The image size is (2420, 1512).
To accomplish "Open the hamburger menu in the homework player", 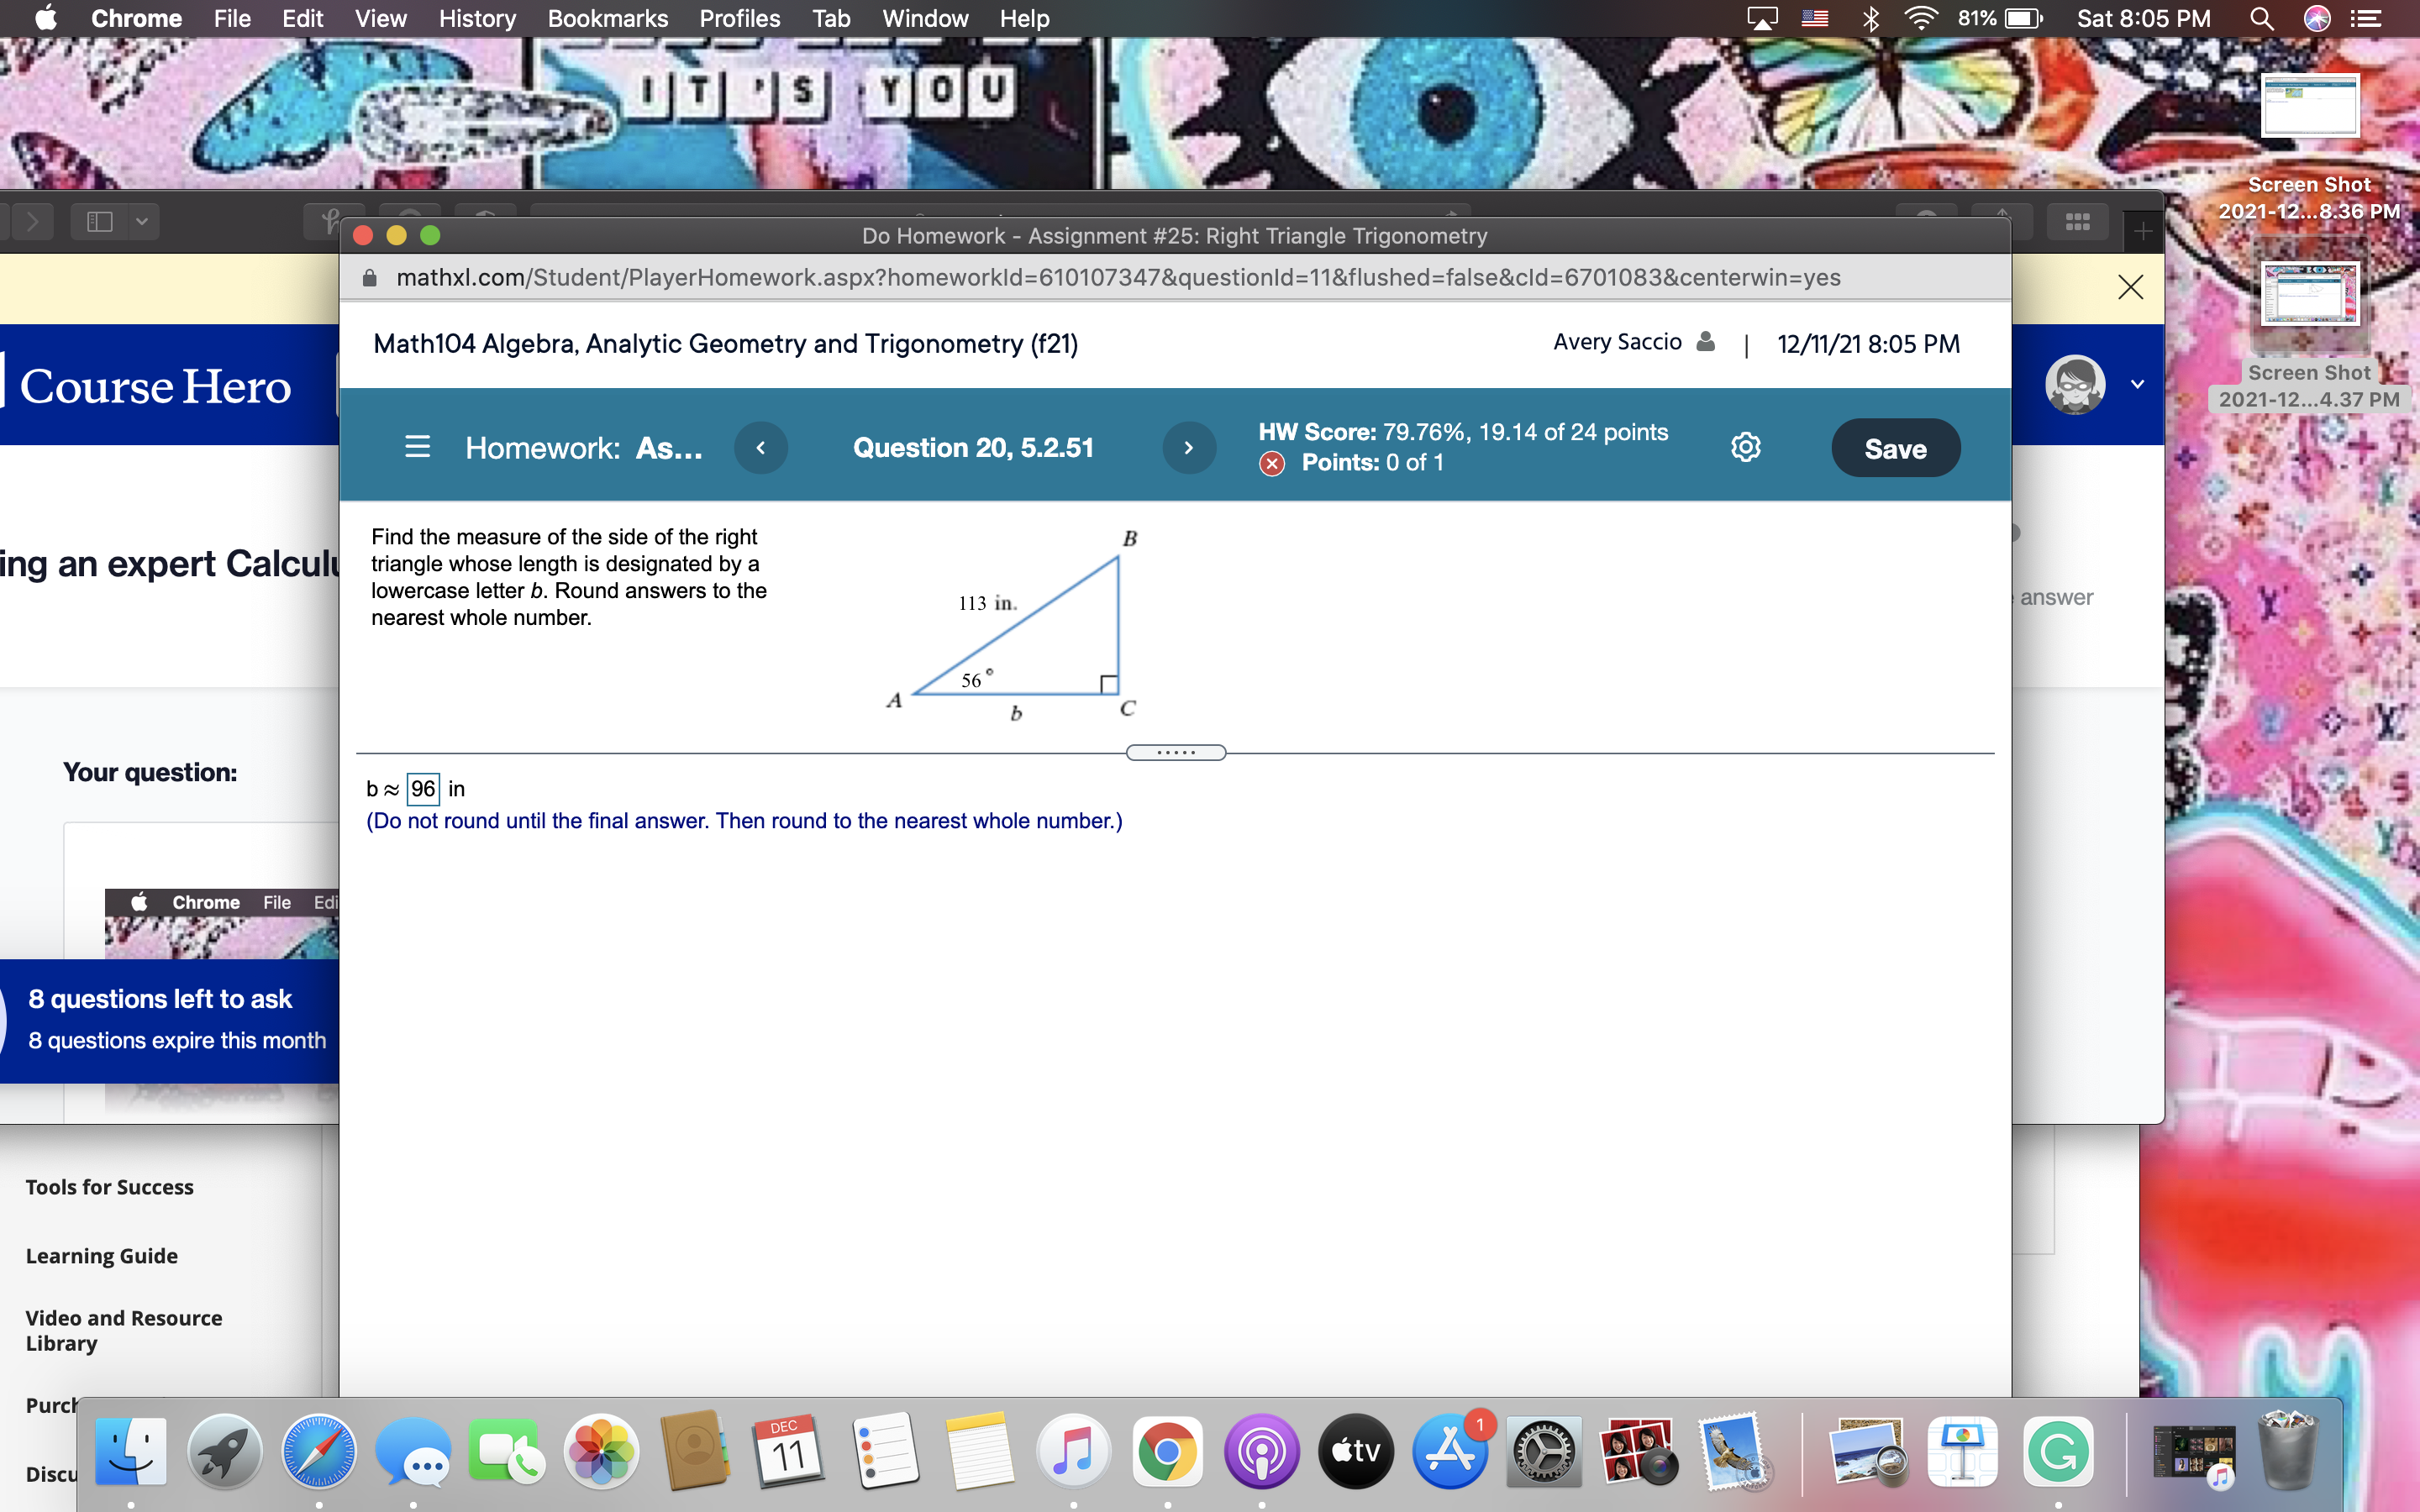I will [417, 447].
